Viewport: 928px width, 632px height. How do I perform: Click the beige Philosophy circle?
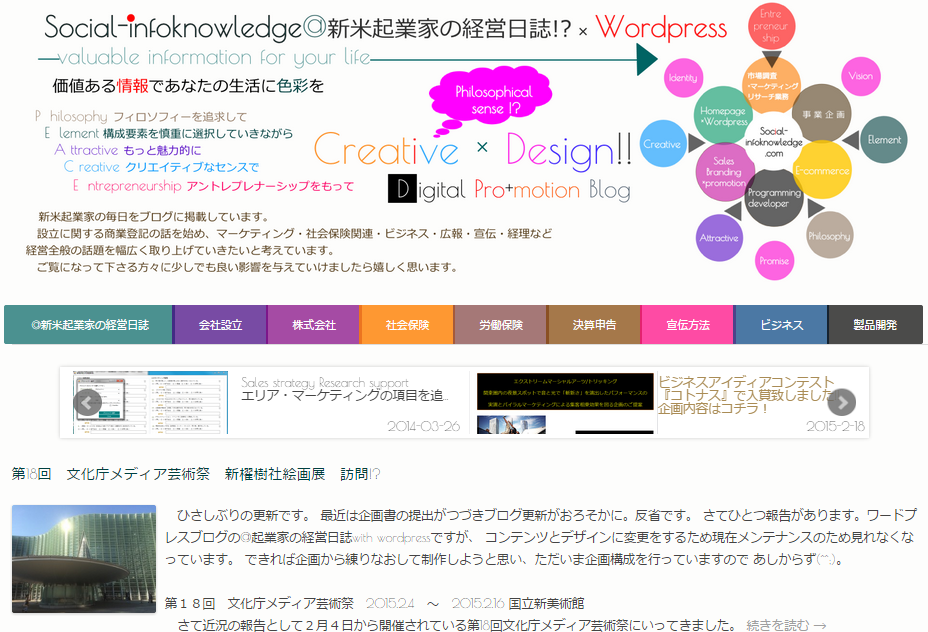point(829,235)
